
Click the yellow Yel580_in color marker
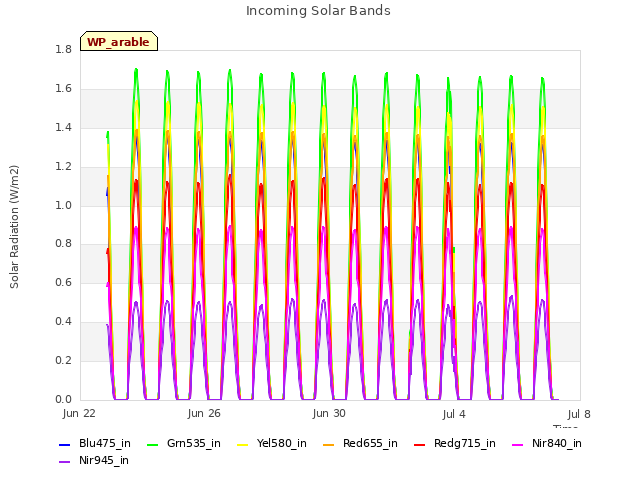pyautogui.click(x=242, y=444)
